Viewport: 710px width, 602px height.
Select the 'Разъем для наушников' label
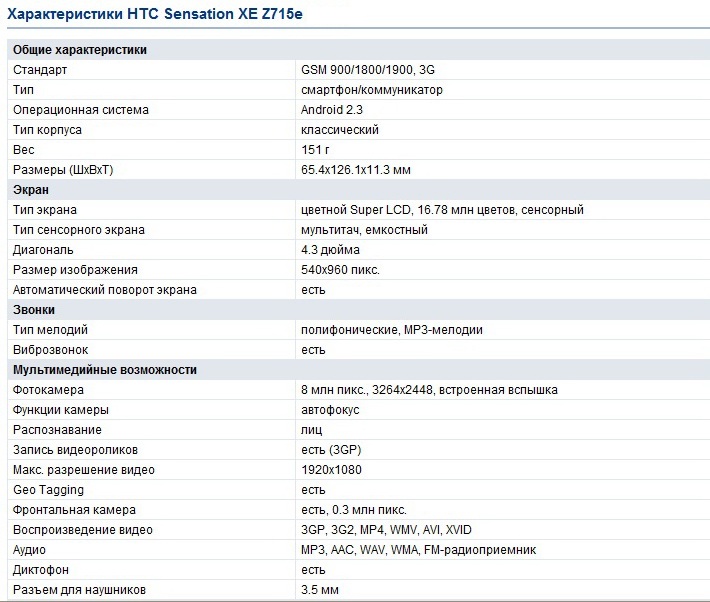pos(79,590)
